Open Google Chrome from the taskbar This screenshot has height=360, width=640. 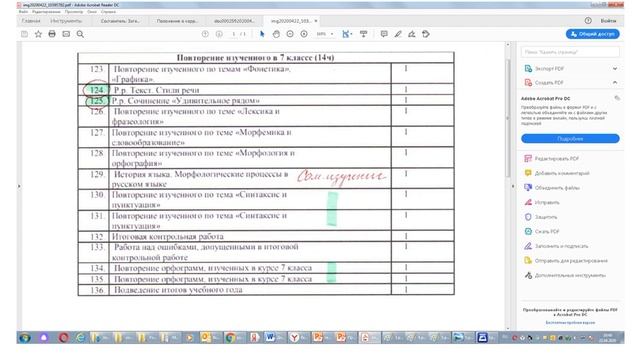tap(230, 338)
